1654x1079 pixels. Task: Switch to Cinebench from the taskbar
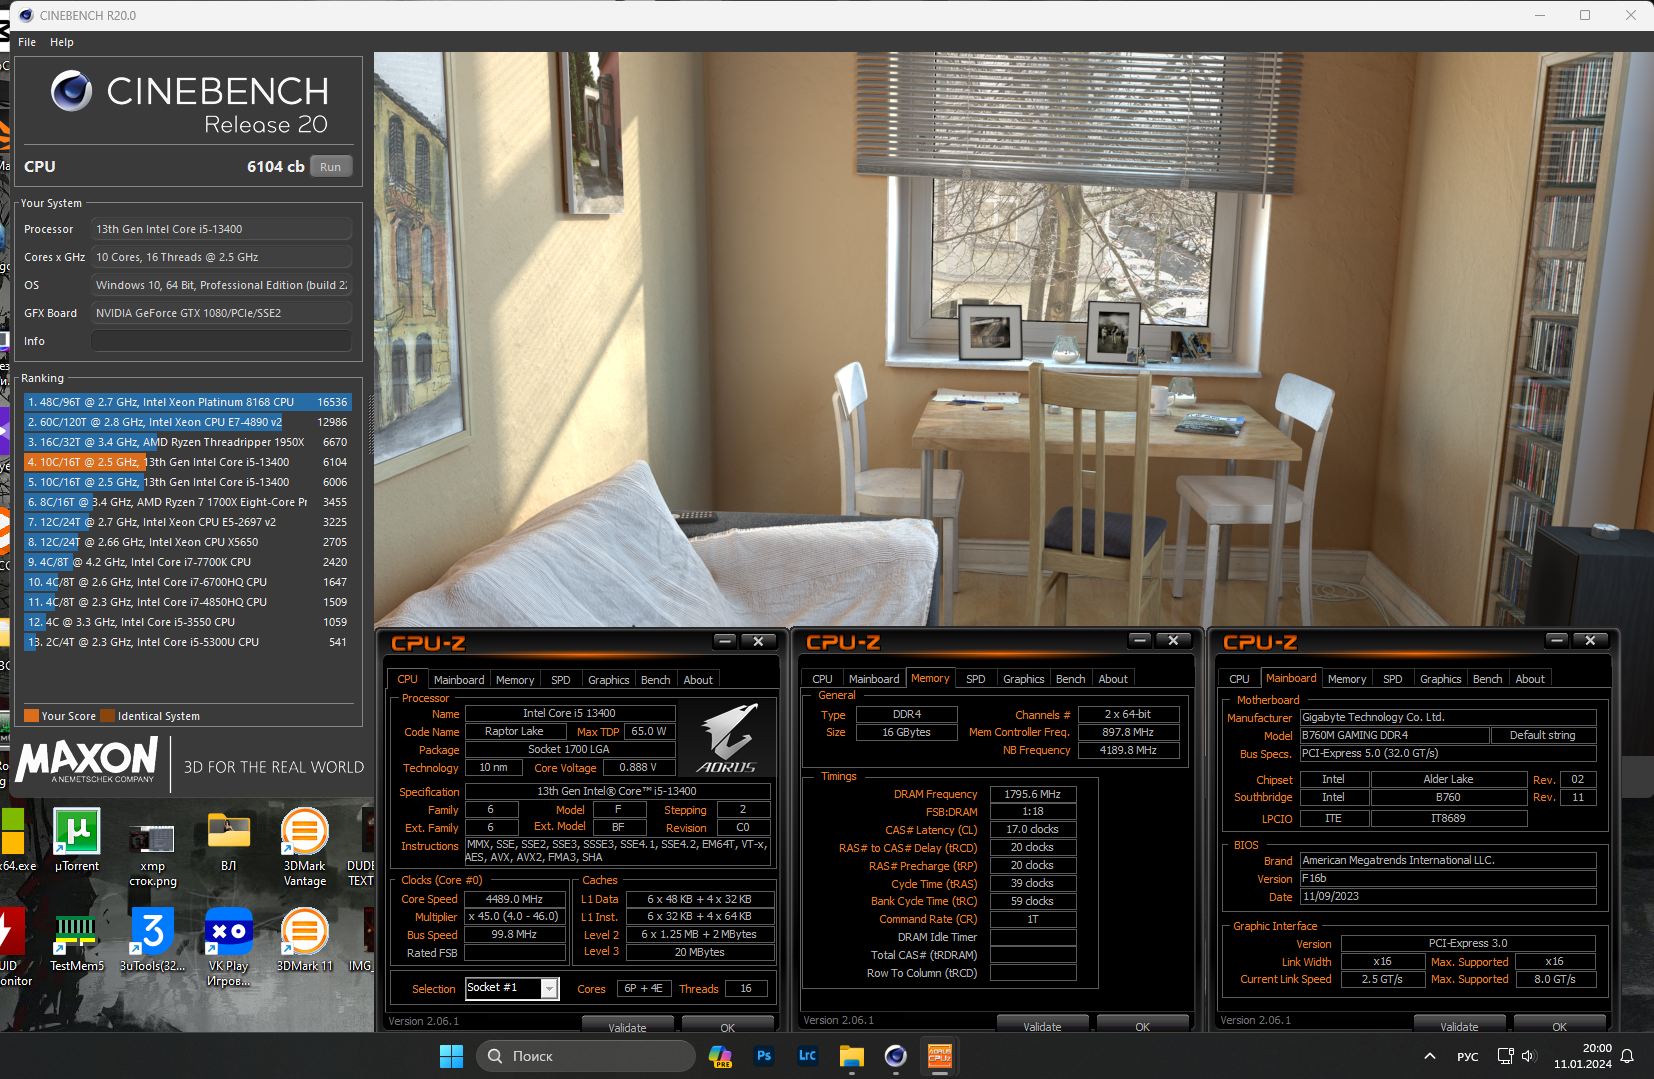896,1056
